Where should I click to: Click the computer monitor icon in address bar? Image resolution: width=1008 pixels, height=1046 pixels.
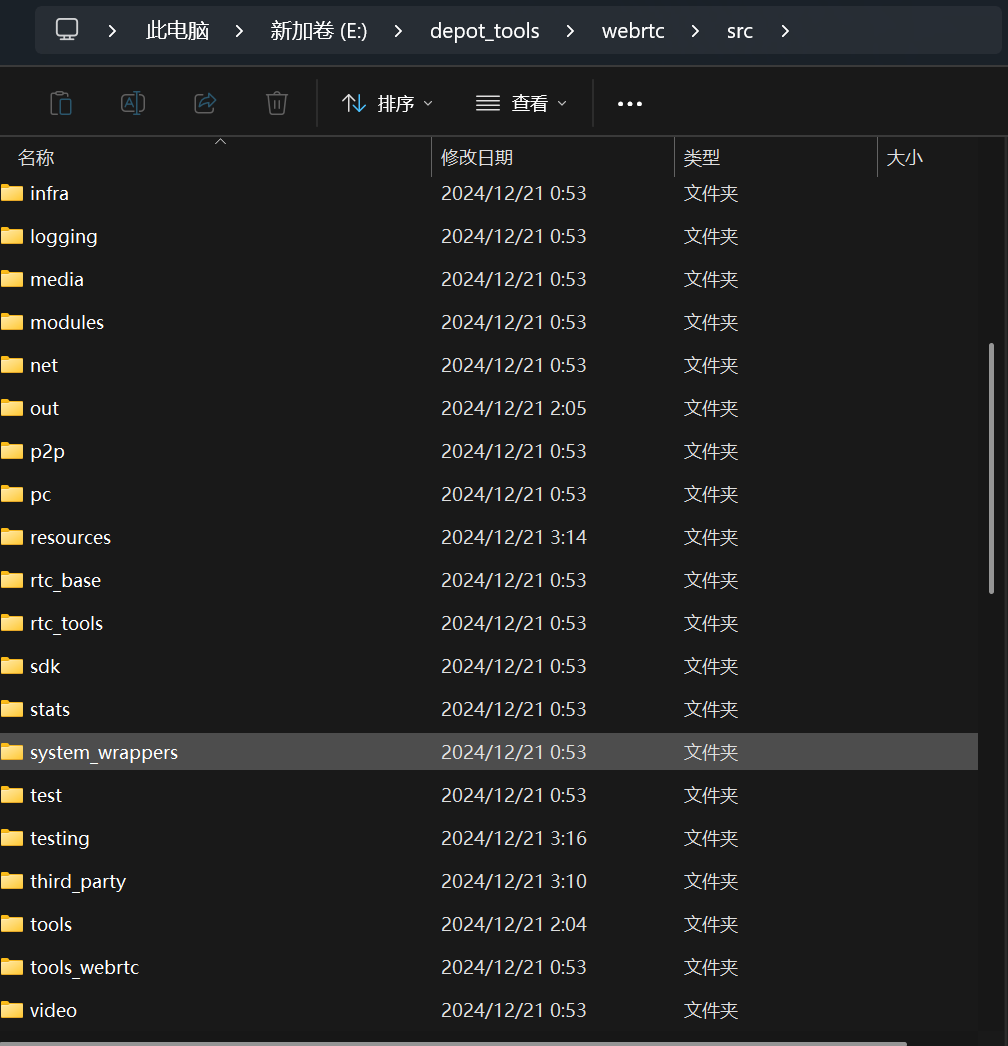[67, 30]
